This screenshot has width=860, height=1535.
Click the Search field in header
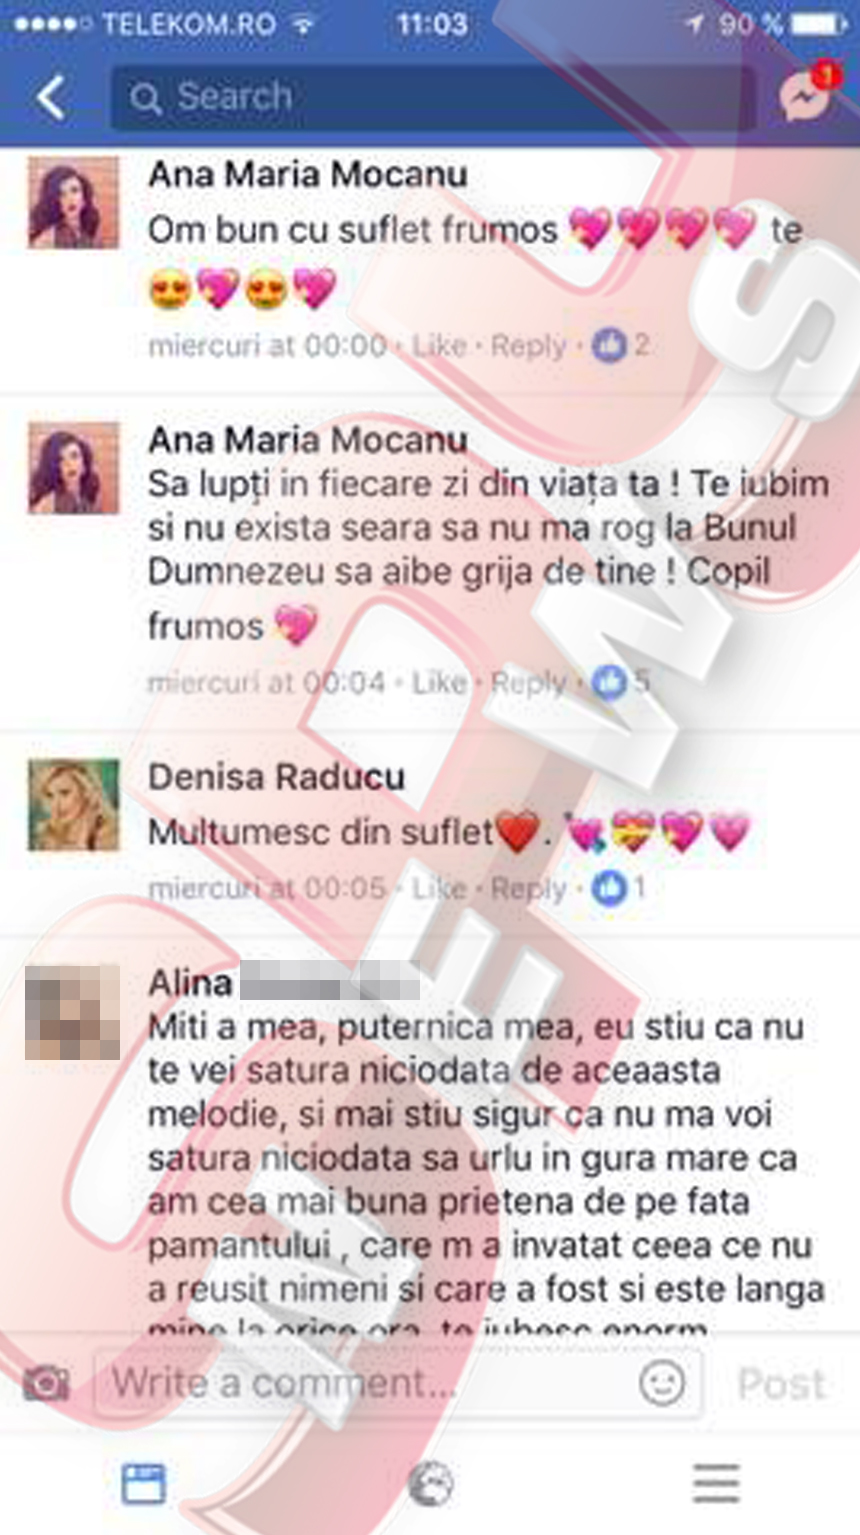(x=432, y=97)
